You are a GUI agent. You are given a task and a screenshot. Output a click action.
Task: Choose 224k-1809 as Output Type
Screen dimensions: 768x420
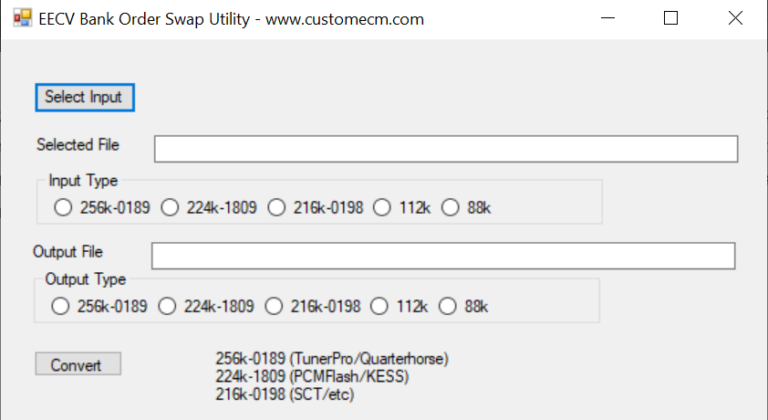(168, 306)
